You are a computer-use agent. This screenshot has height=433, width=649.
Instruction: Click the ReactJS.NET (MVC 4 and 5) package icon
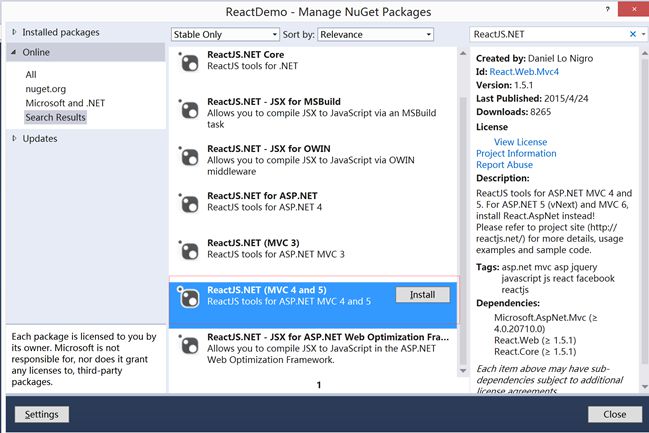point(189,298)
